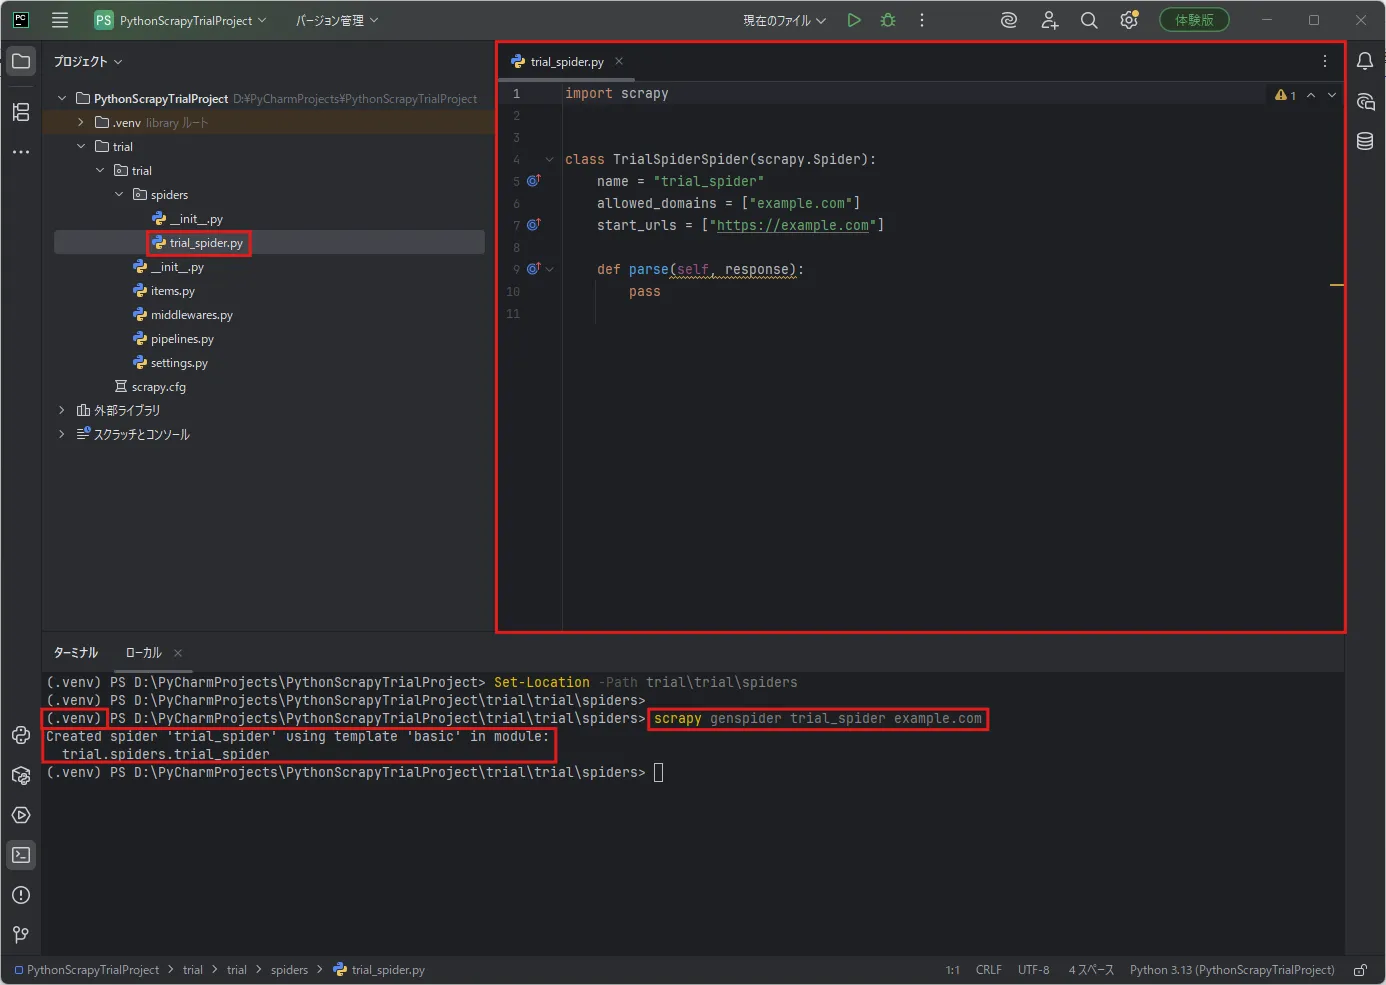Click the terminal prompt input cursor
The width and height of the screenshot is (1386, 985).
(658, 772)
